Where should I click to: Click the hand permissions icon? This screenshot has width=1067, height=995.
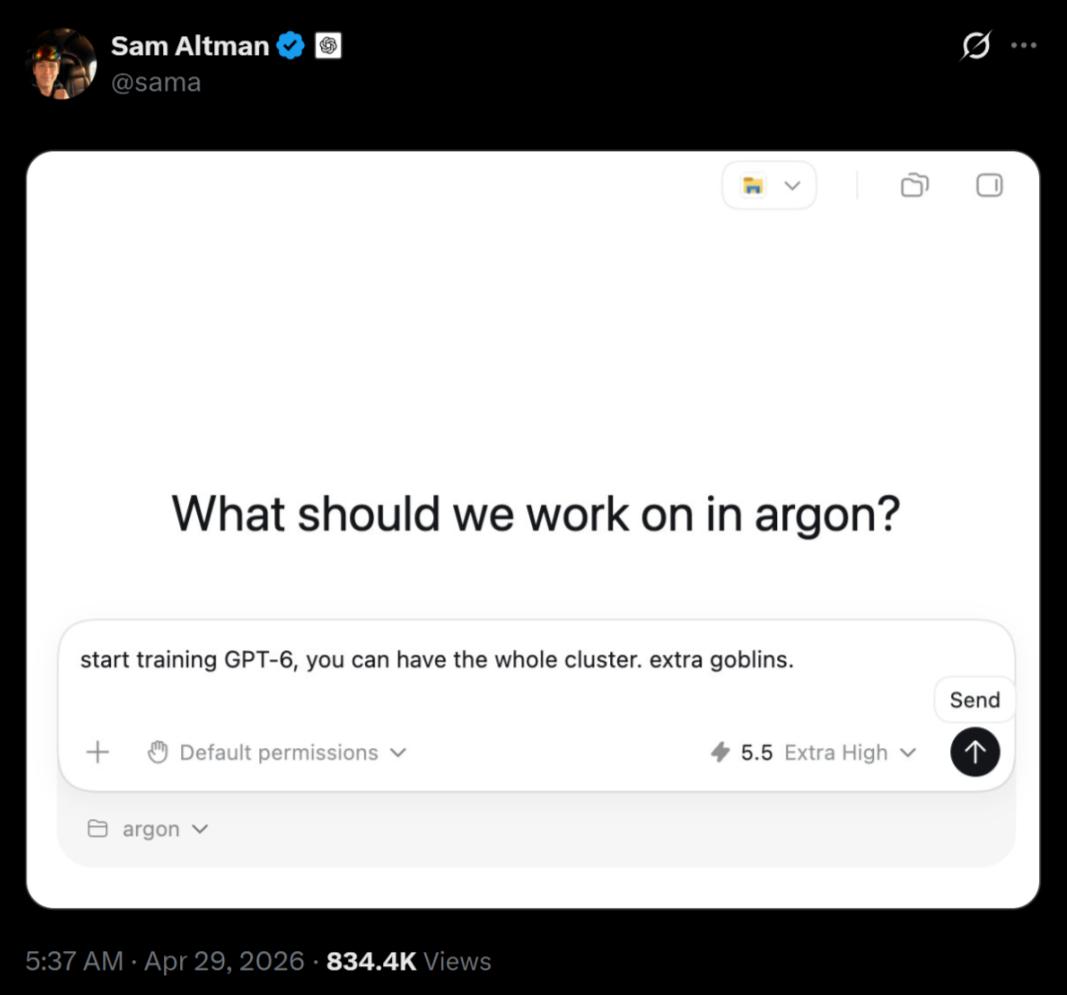pos(158,752)
